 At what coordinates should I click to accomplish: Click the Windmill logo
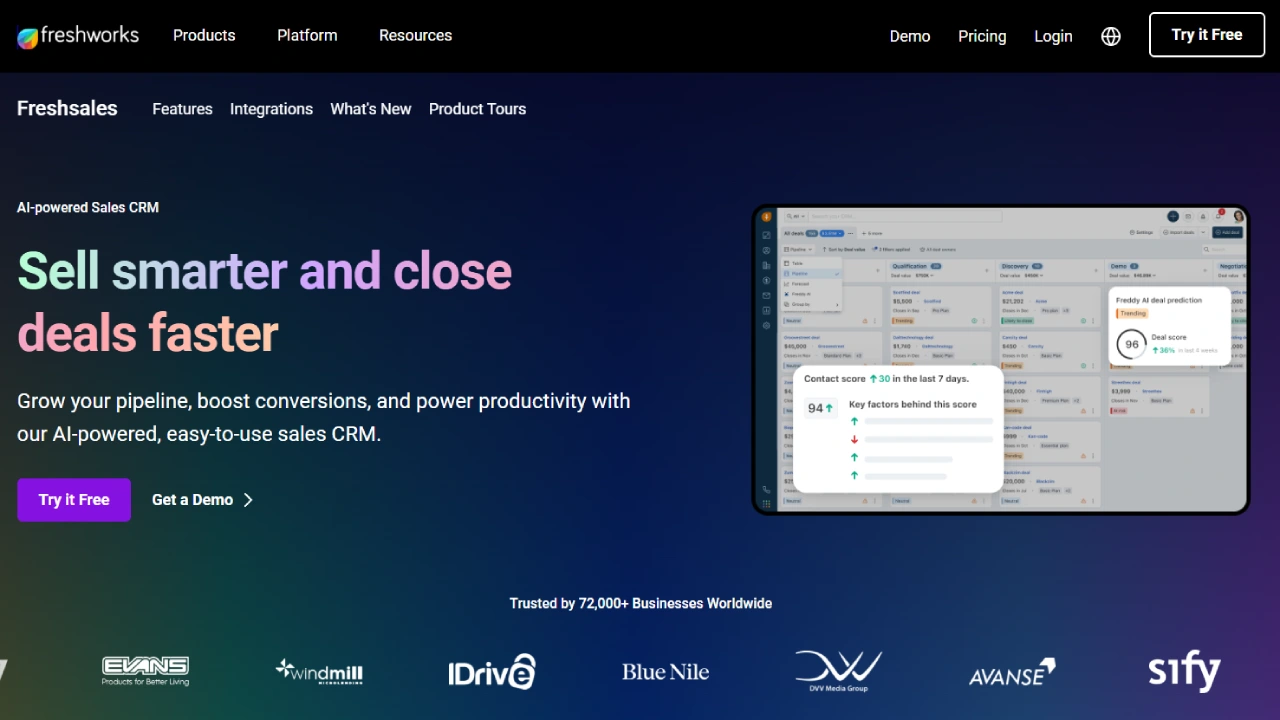319,671
